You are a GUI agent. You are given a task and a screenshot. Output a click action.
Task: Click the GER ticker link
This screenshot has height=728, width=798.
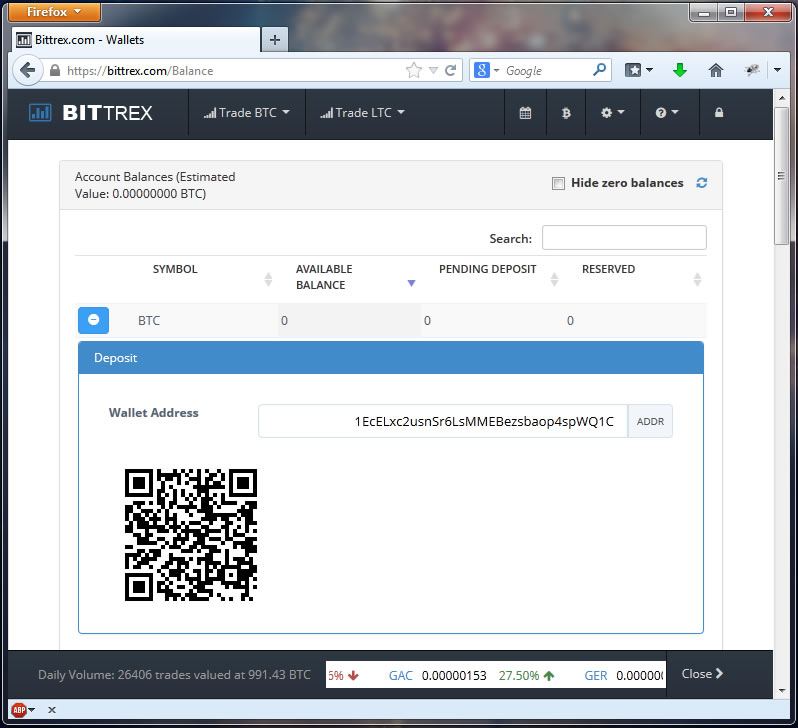click(595, 676)
